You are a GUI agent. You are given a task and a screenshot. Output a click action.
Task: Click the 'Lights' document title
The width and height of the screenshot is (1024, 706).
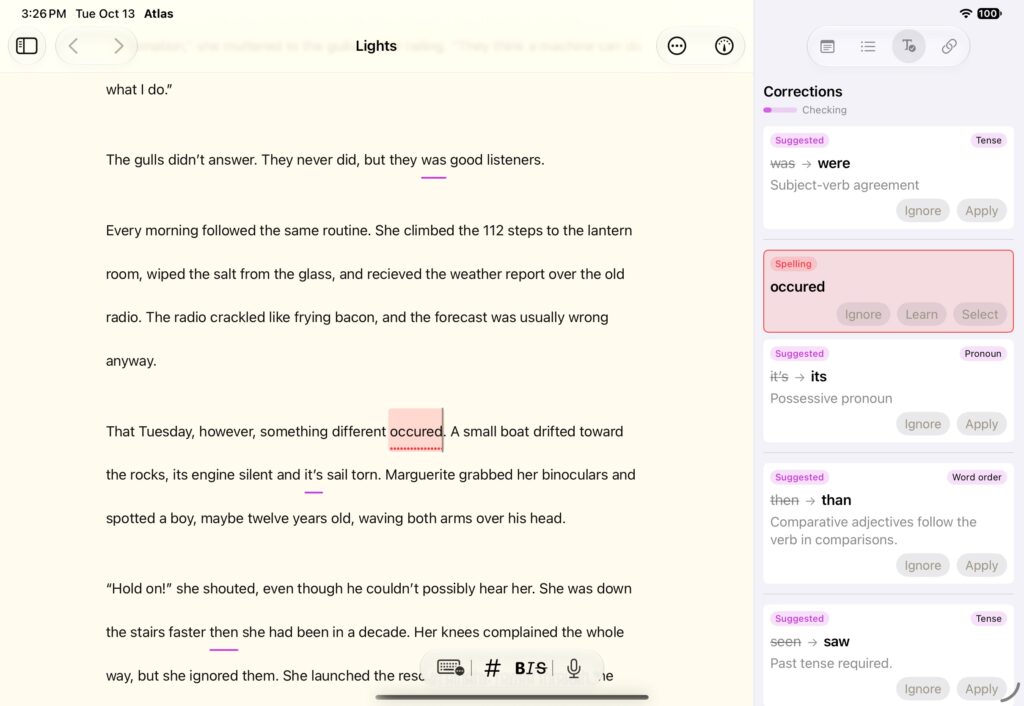[376, 46]
